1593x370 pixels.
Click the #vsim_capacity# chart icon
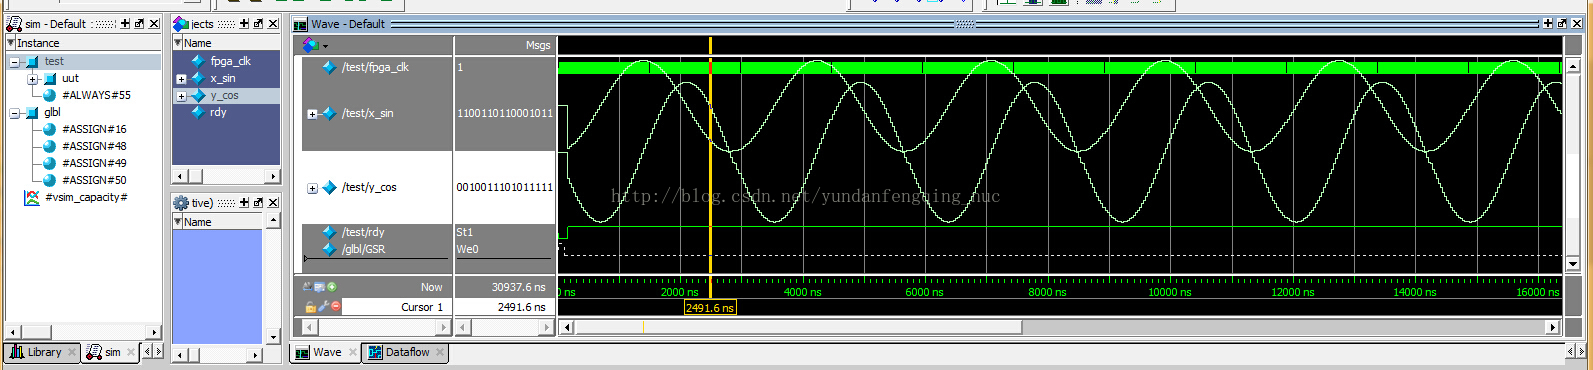tap(32, 197)
